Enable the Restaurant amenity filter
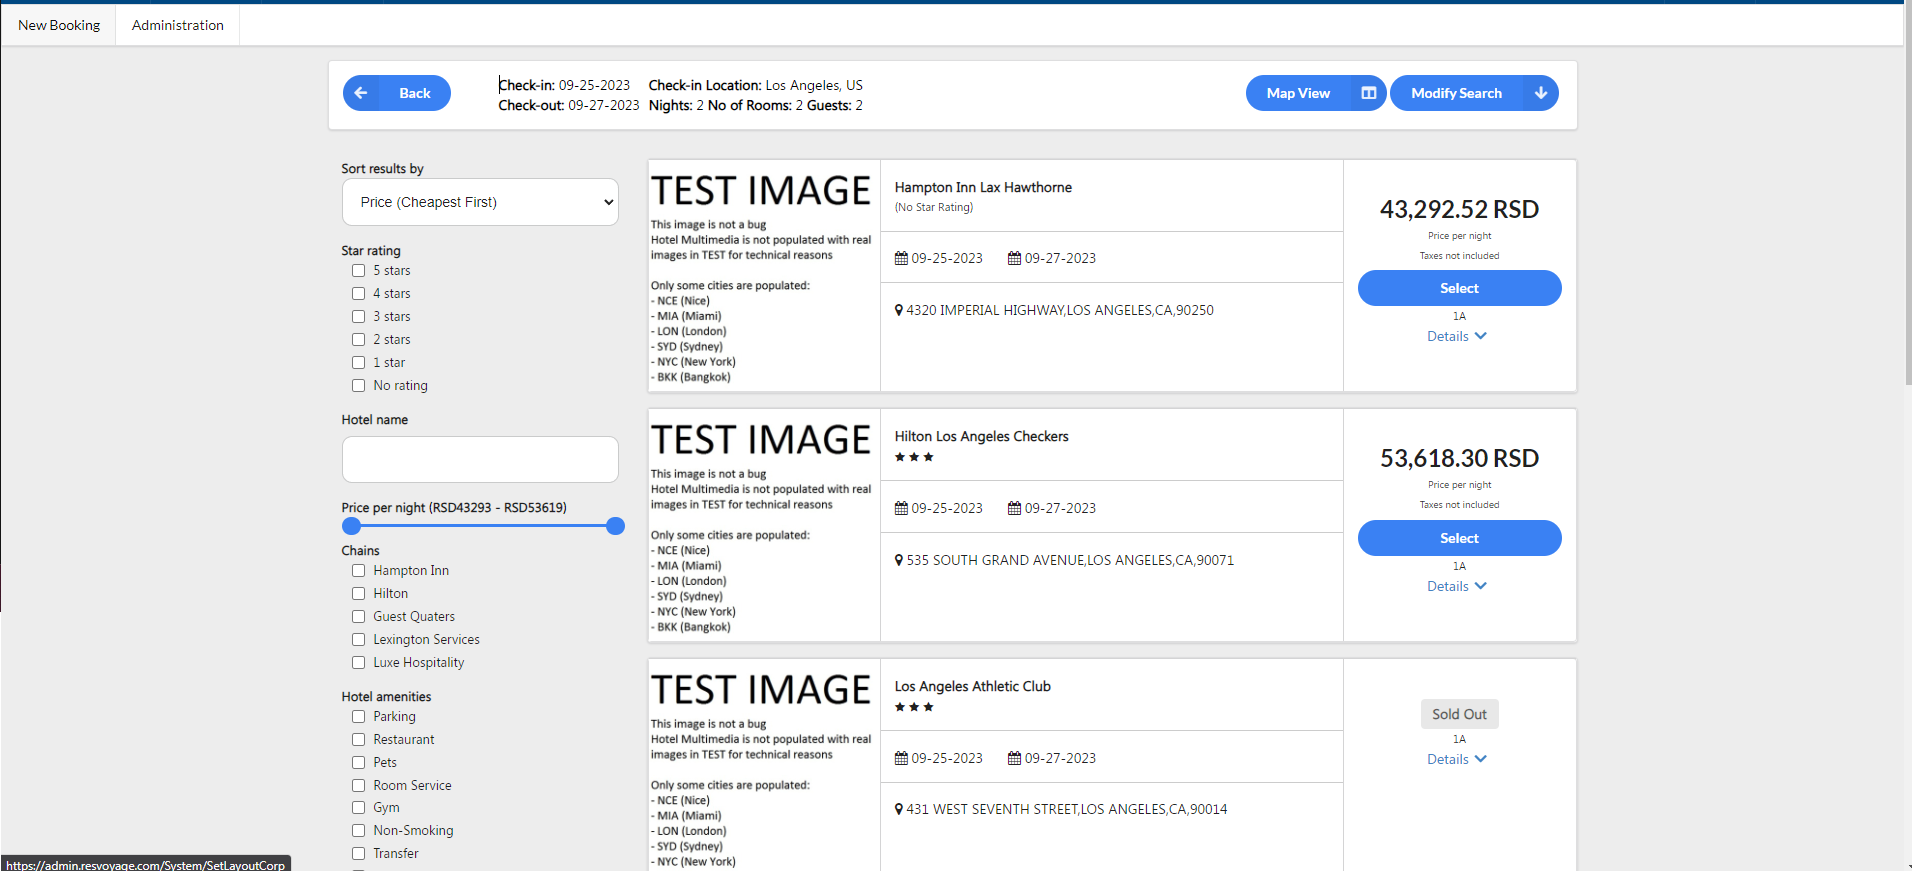The image size is (1912, 871). point(358,740)
